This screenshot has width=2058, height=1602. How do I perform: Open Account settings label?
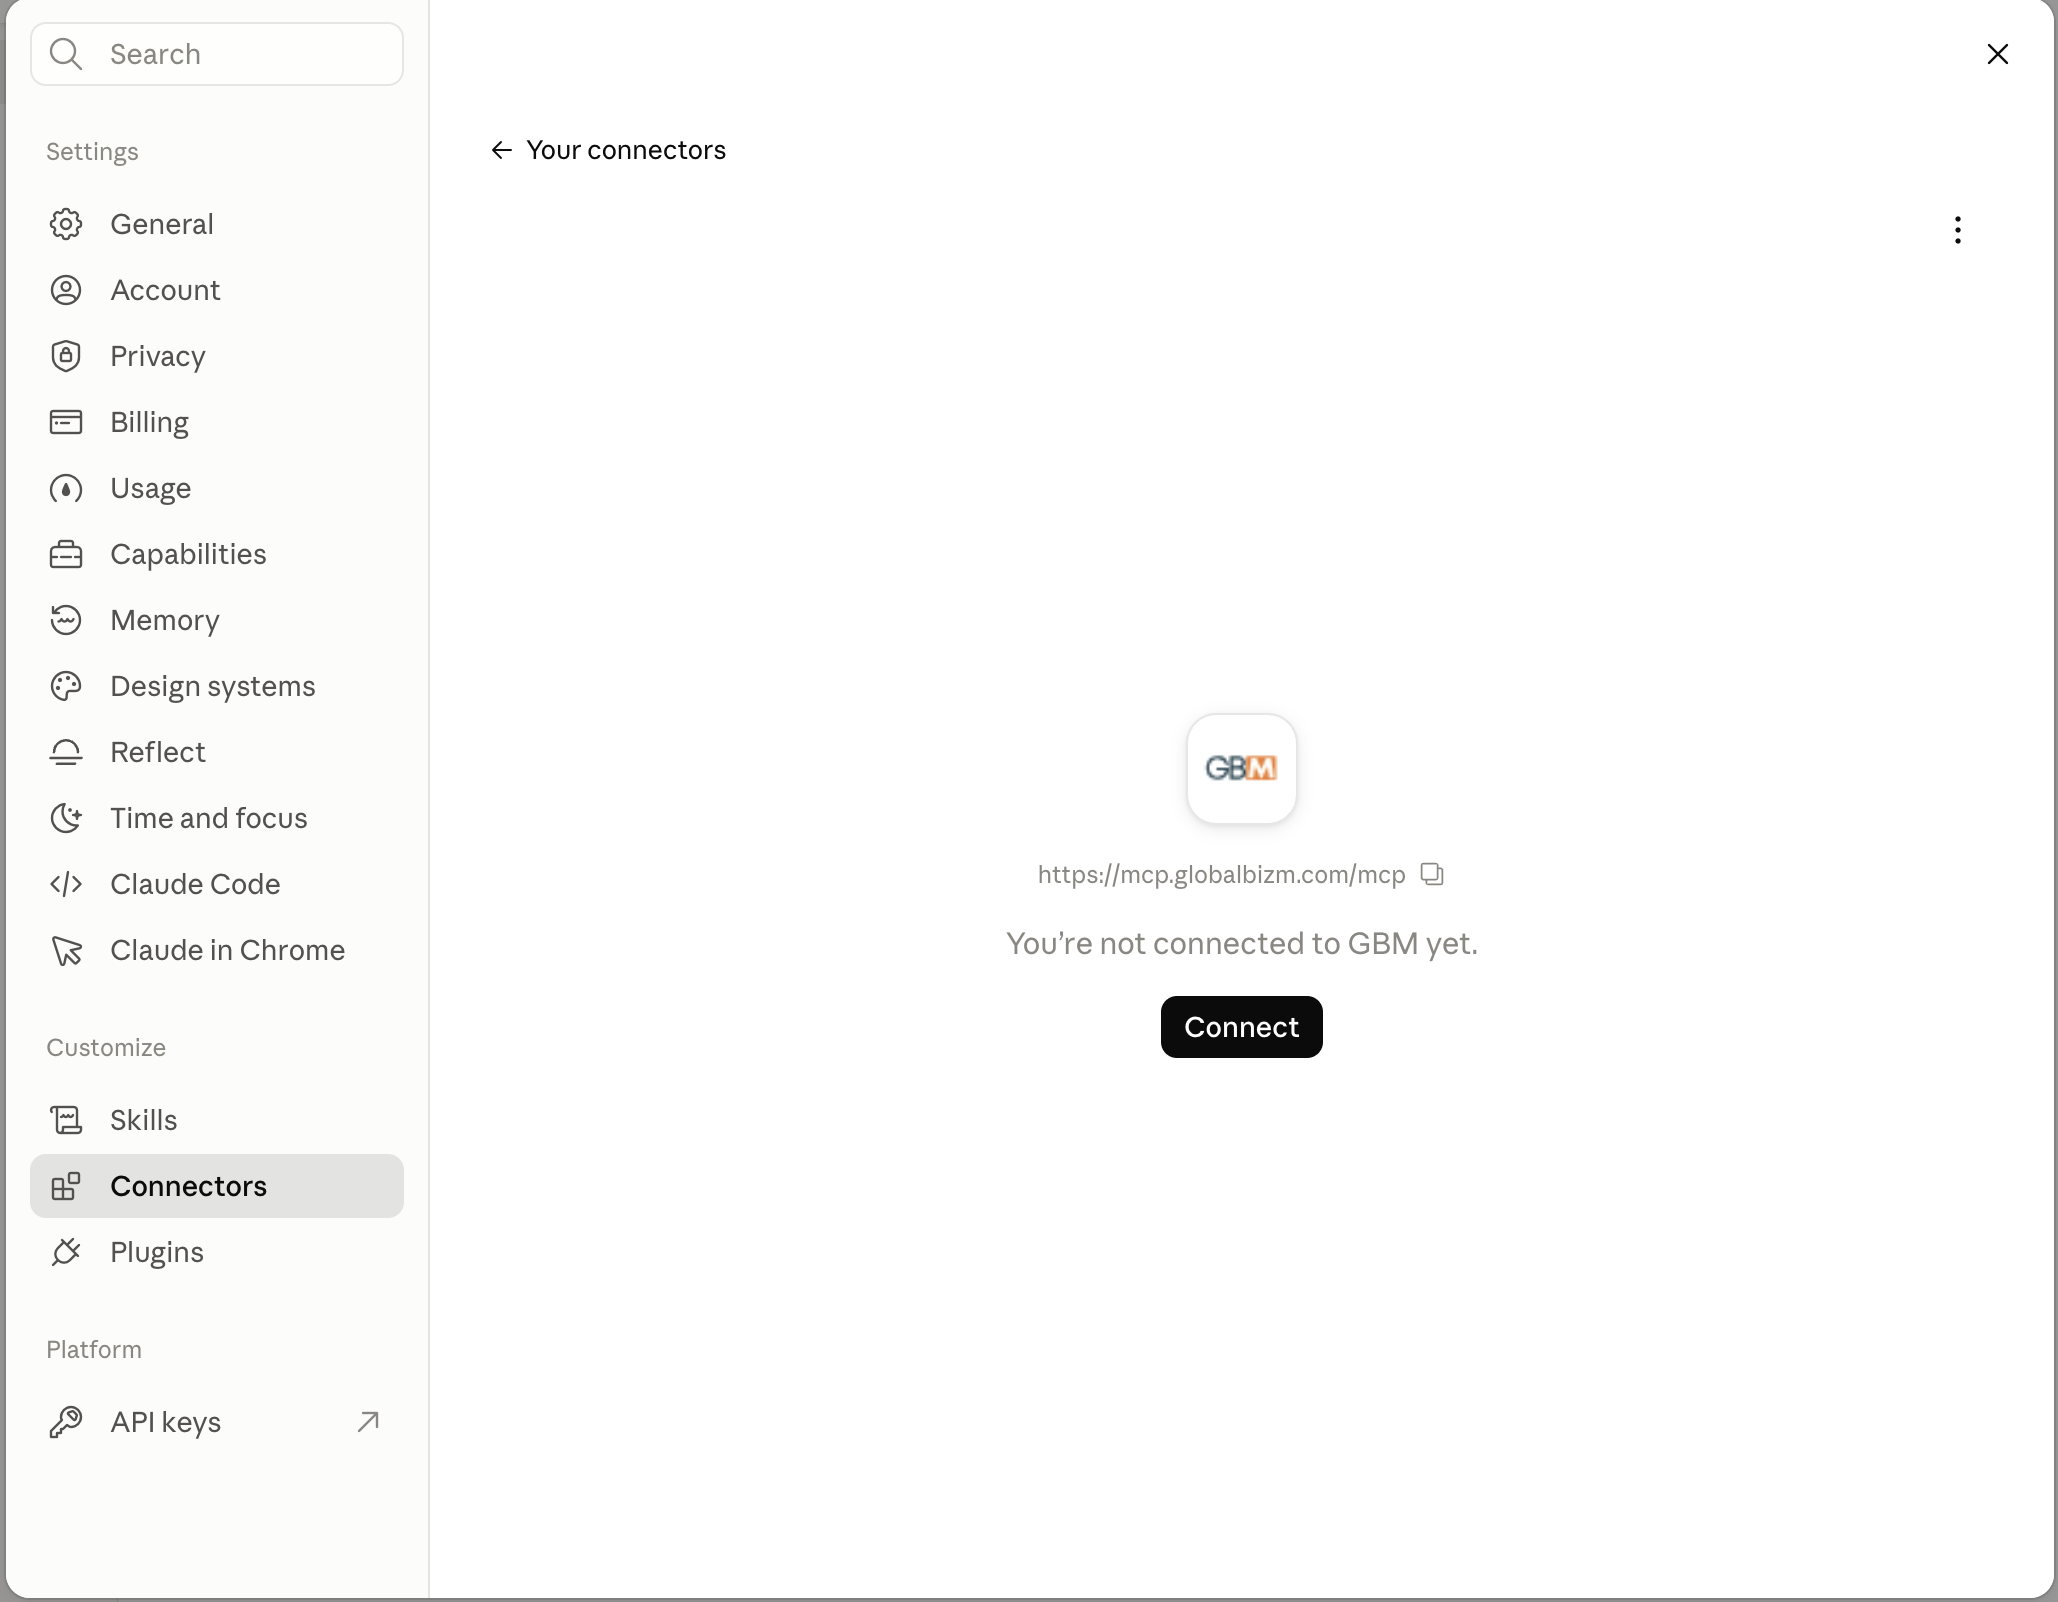(x=165, y=290)
